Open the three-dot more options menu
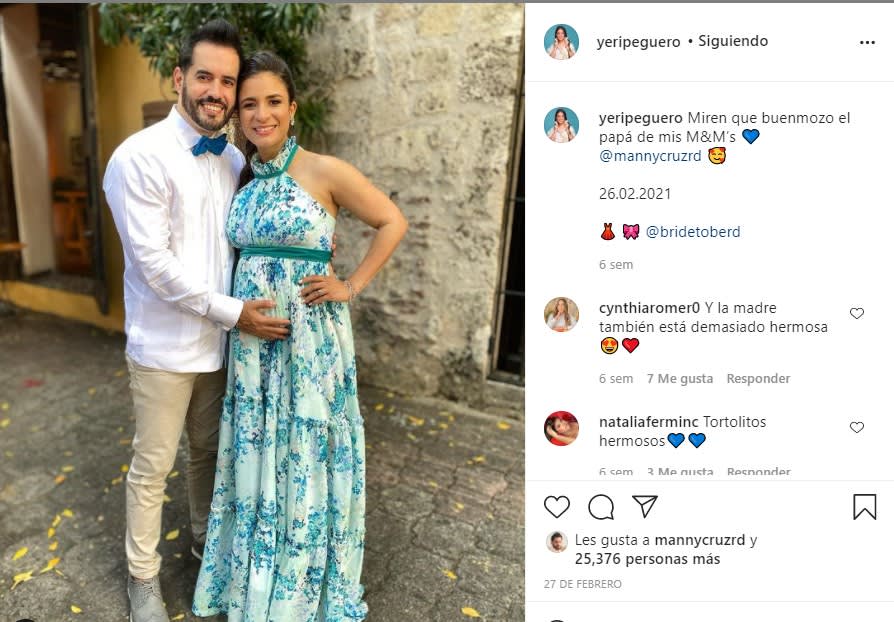Screen dimensions: 894x622 tap(867, 42)
